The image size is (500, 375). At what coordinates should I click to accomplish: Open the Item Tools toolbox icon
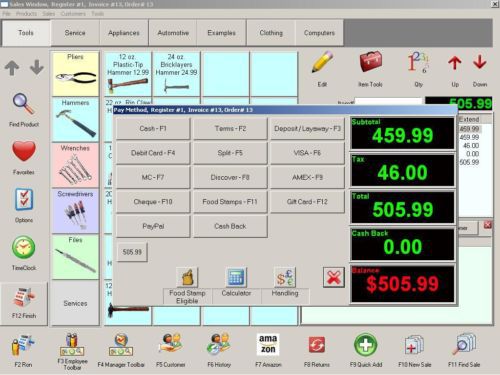(370, 62)
